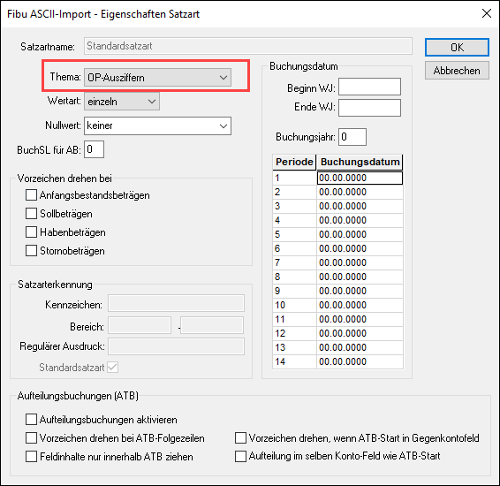Select Buchungsdatum cell for period 4
Screen dimensions: 500x486
pyautogui.click(x=360, y=220)
